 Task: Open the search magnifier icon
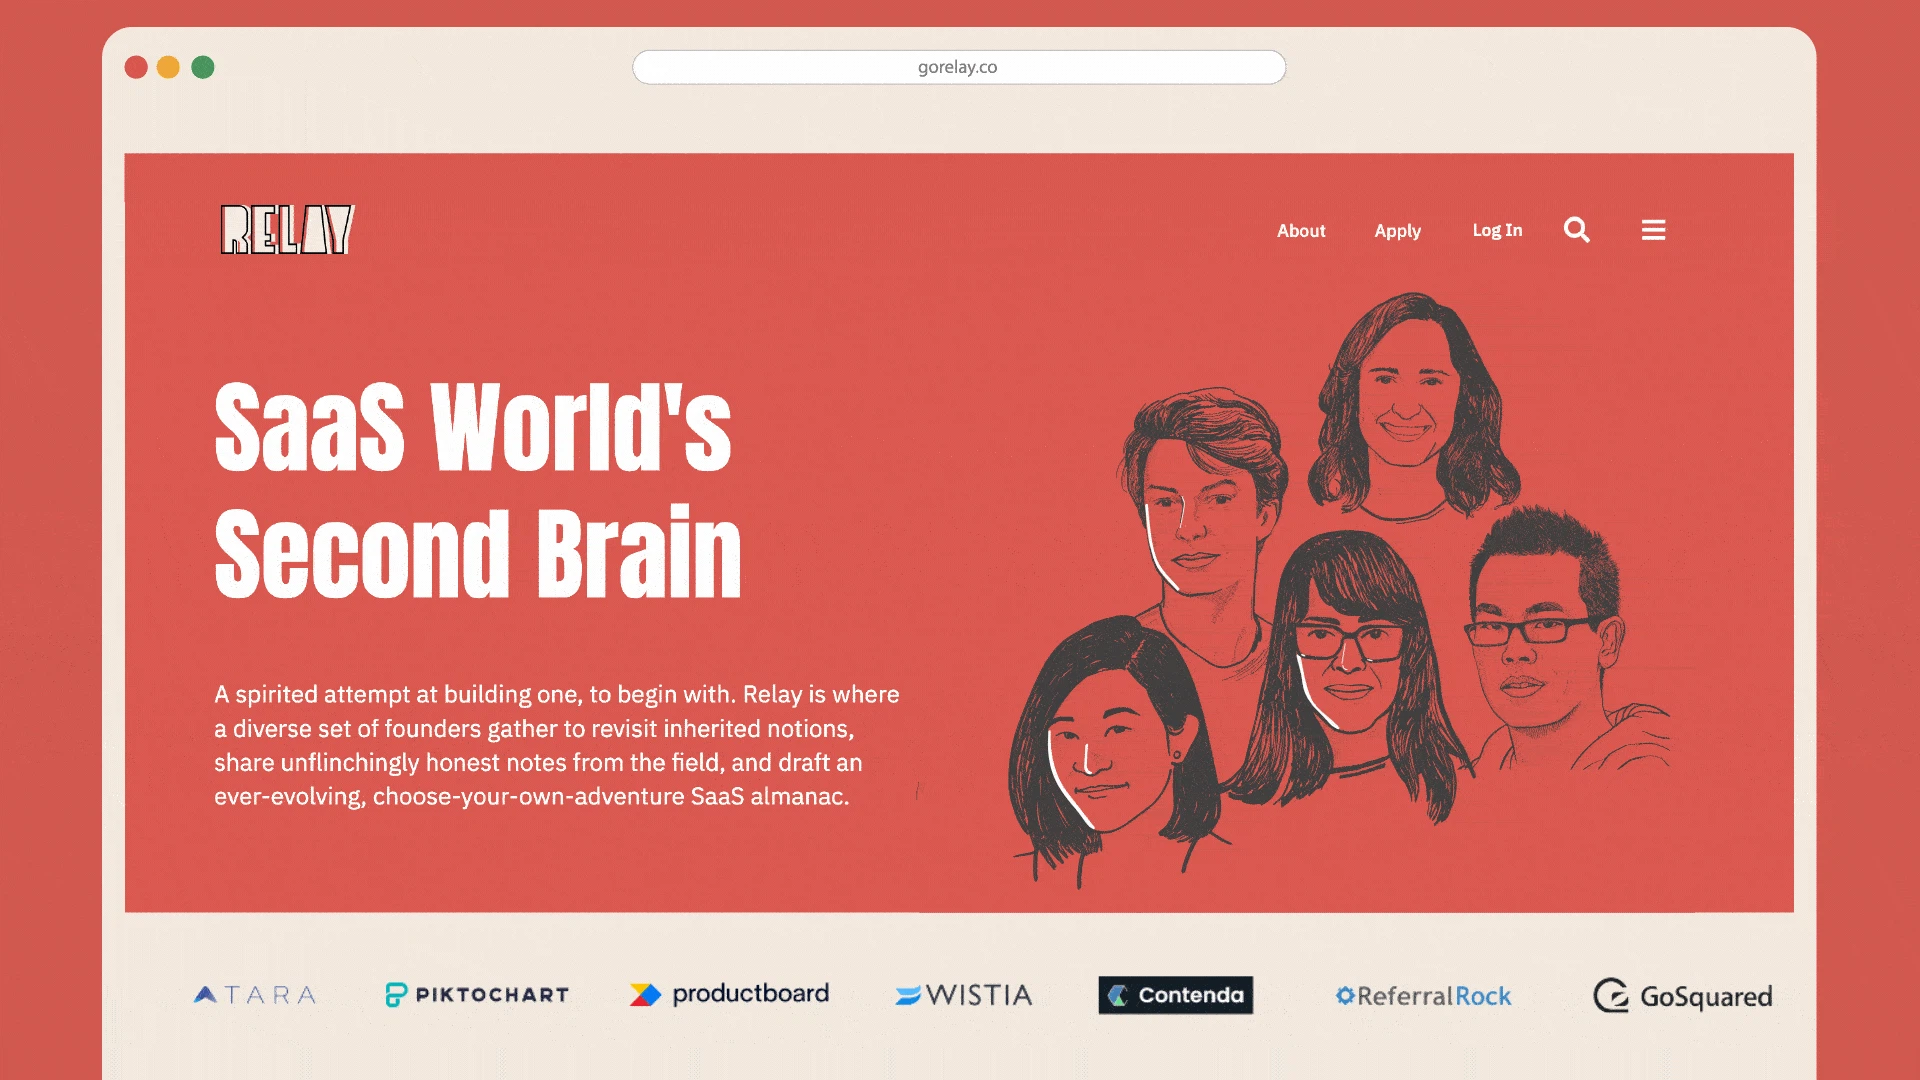click(1576, 230)
